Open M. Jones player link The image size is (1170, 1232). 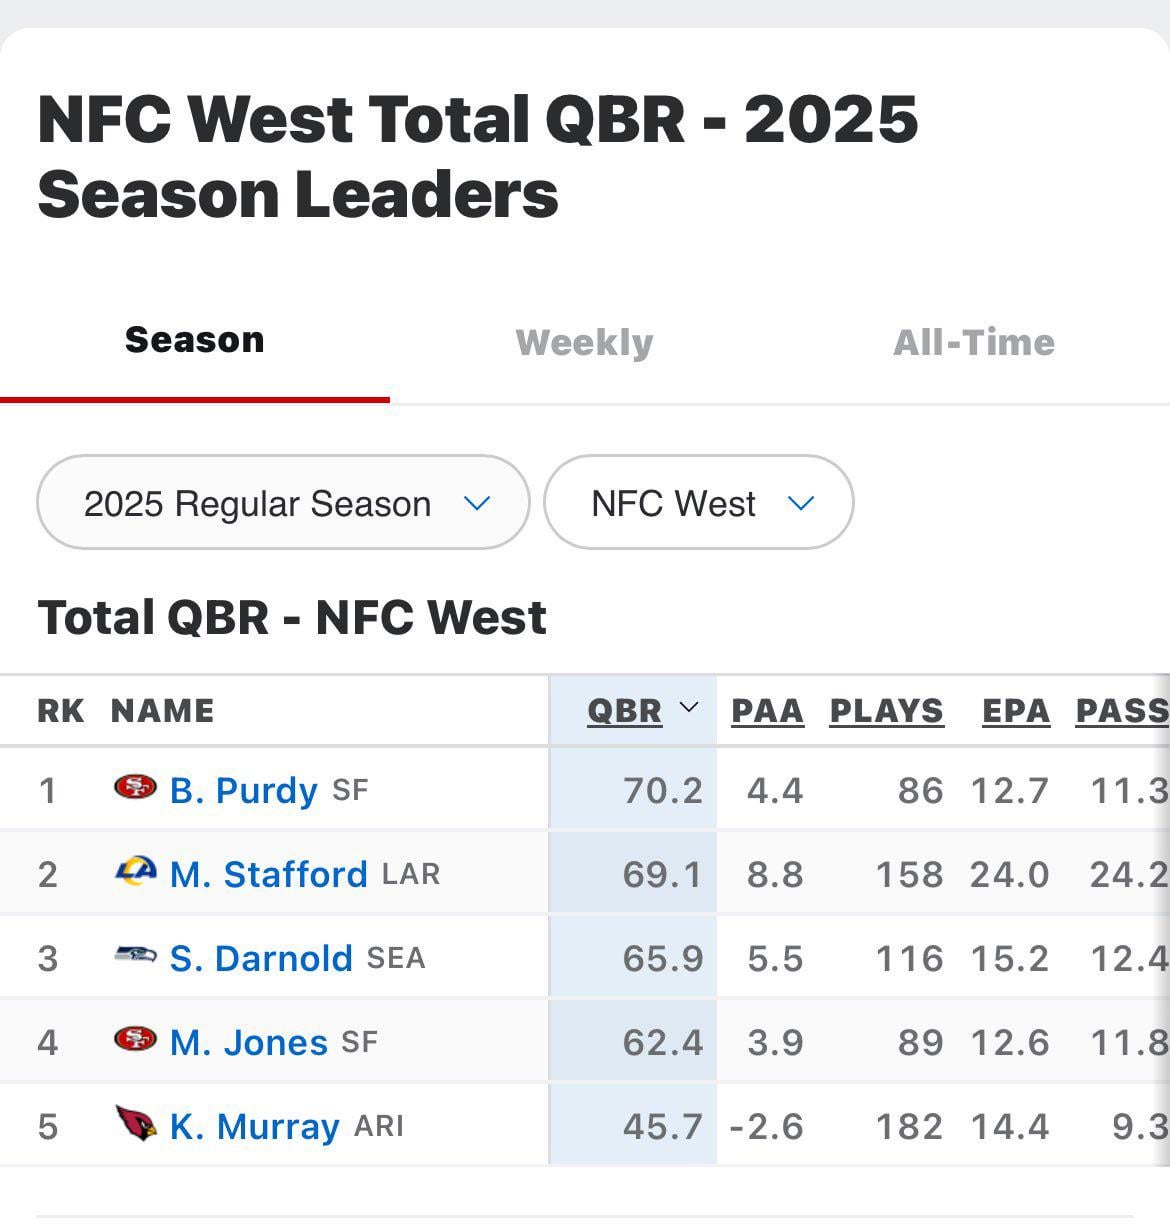[x=248, y=1043]
